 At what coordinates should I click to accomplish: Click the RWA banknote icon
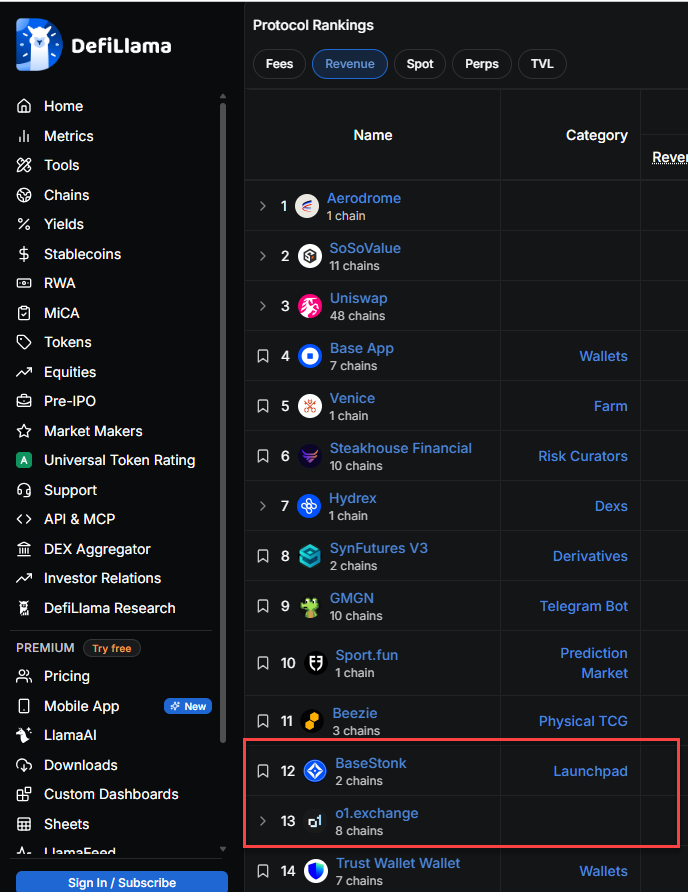[x=24, y=283]
